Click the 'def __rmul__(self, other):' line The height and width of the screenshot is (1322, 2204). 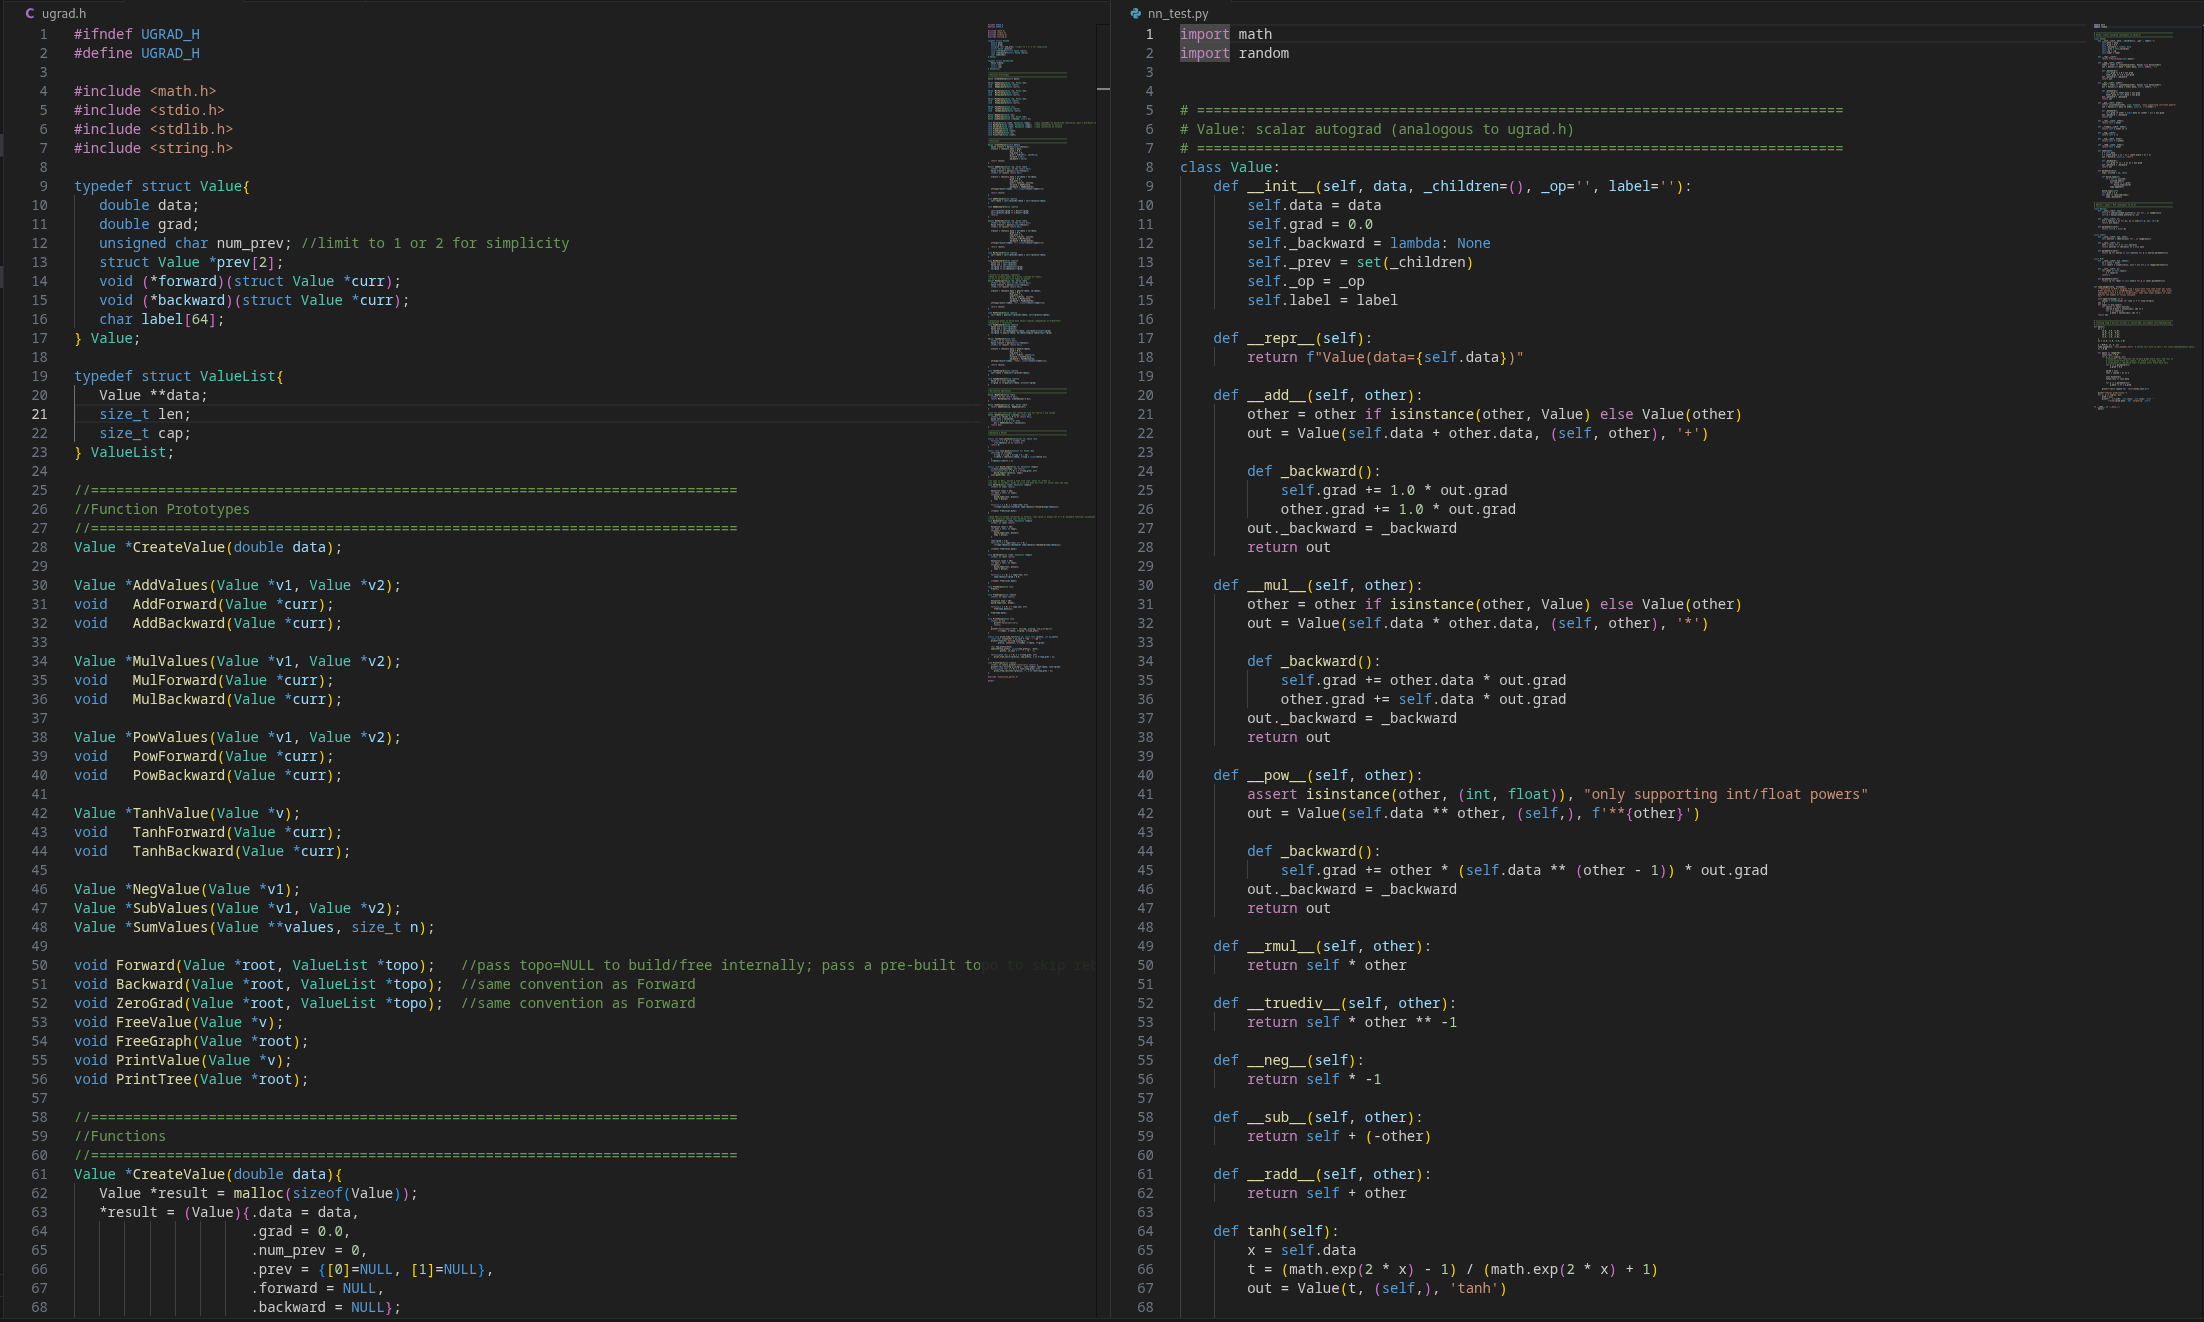point(1323,946)
